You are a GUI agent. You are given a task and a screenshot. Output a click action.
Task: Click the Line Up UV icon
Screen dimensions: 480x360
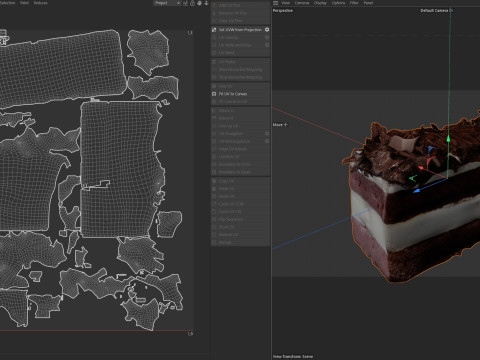[214, 126]
